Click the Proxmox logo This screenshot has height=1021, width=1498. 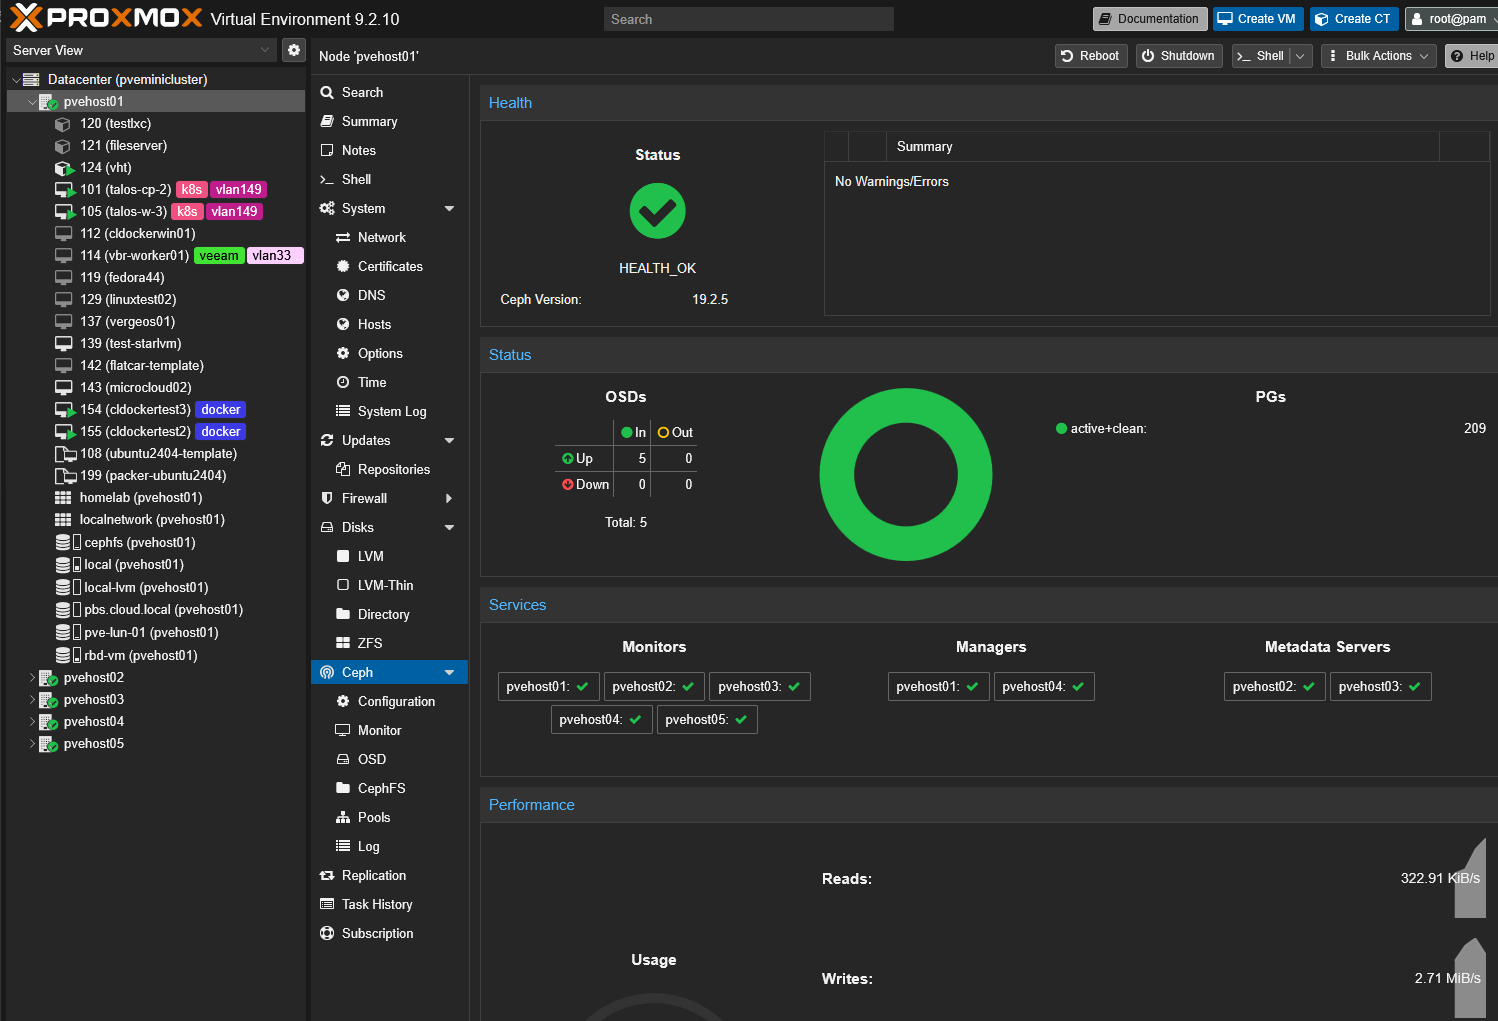pyautogui.click(x=106, y=18)
